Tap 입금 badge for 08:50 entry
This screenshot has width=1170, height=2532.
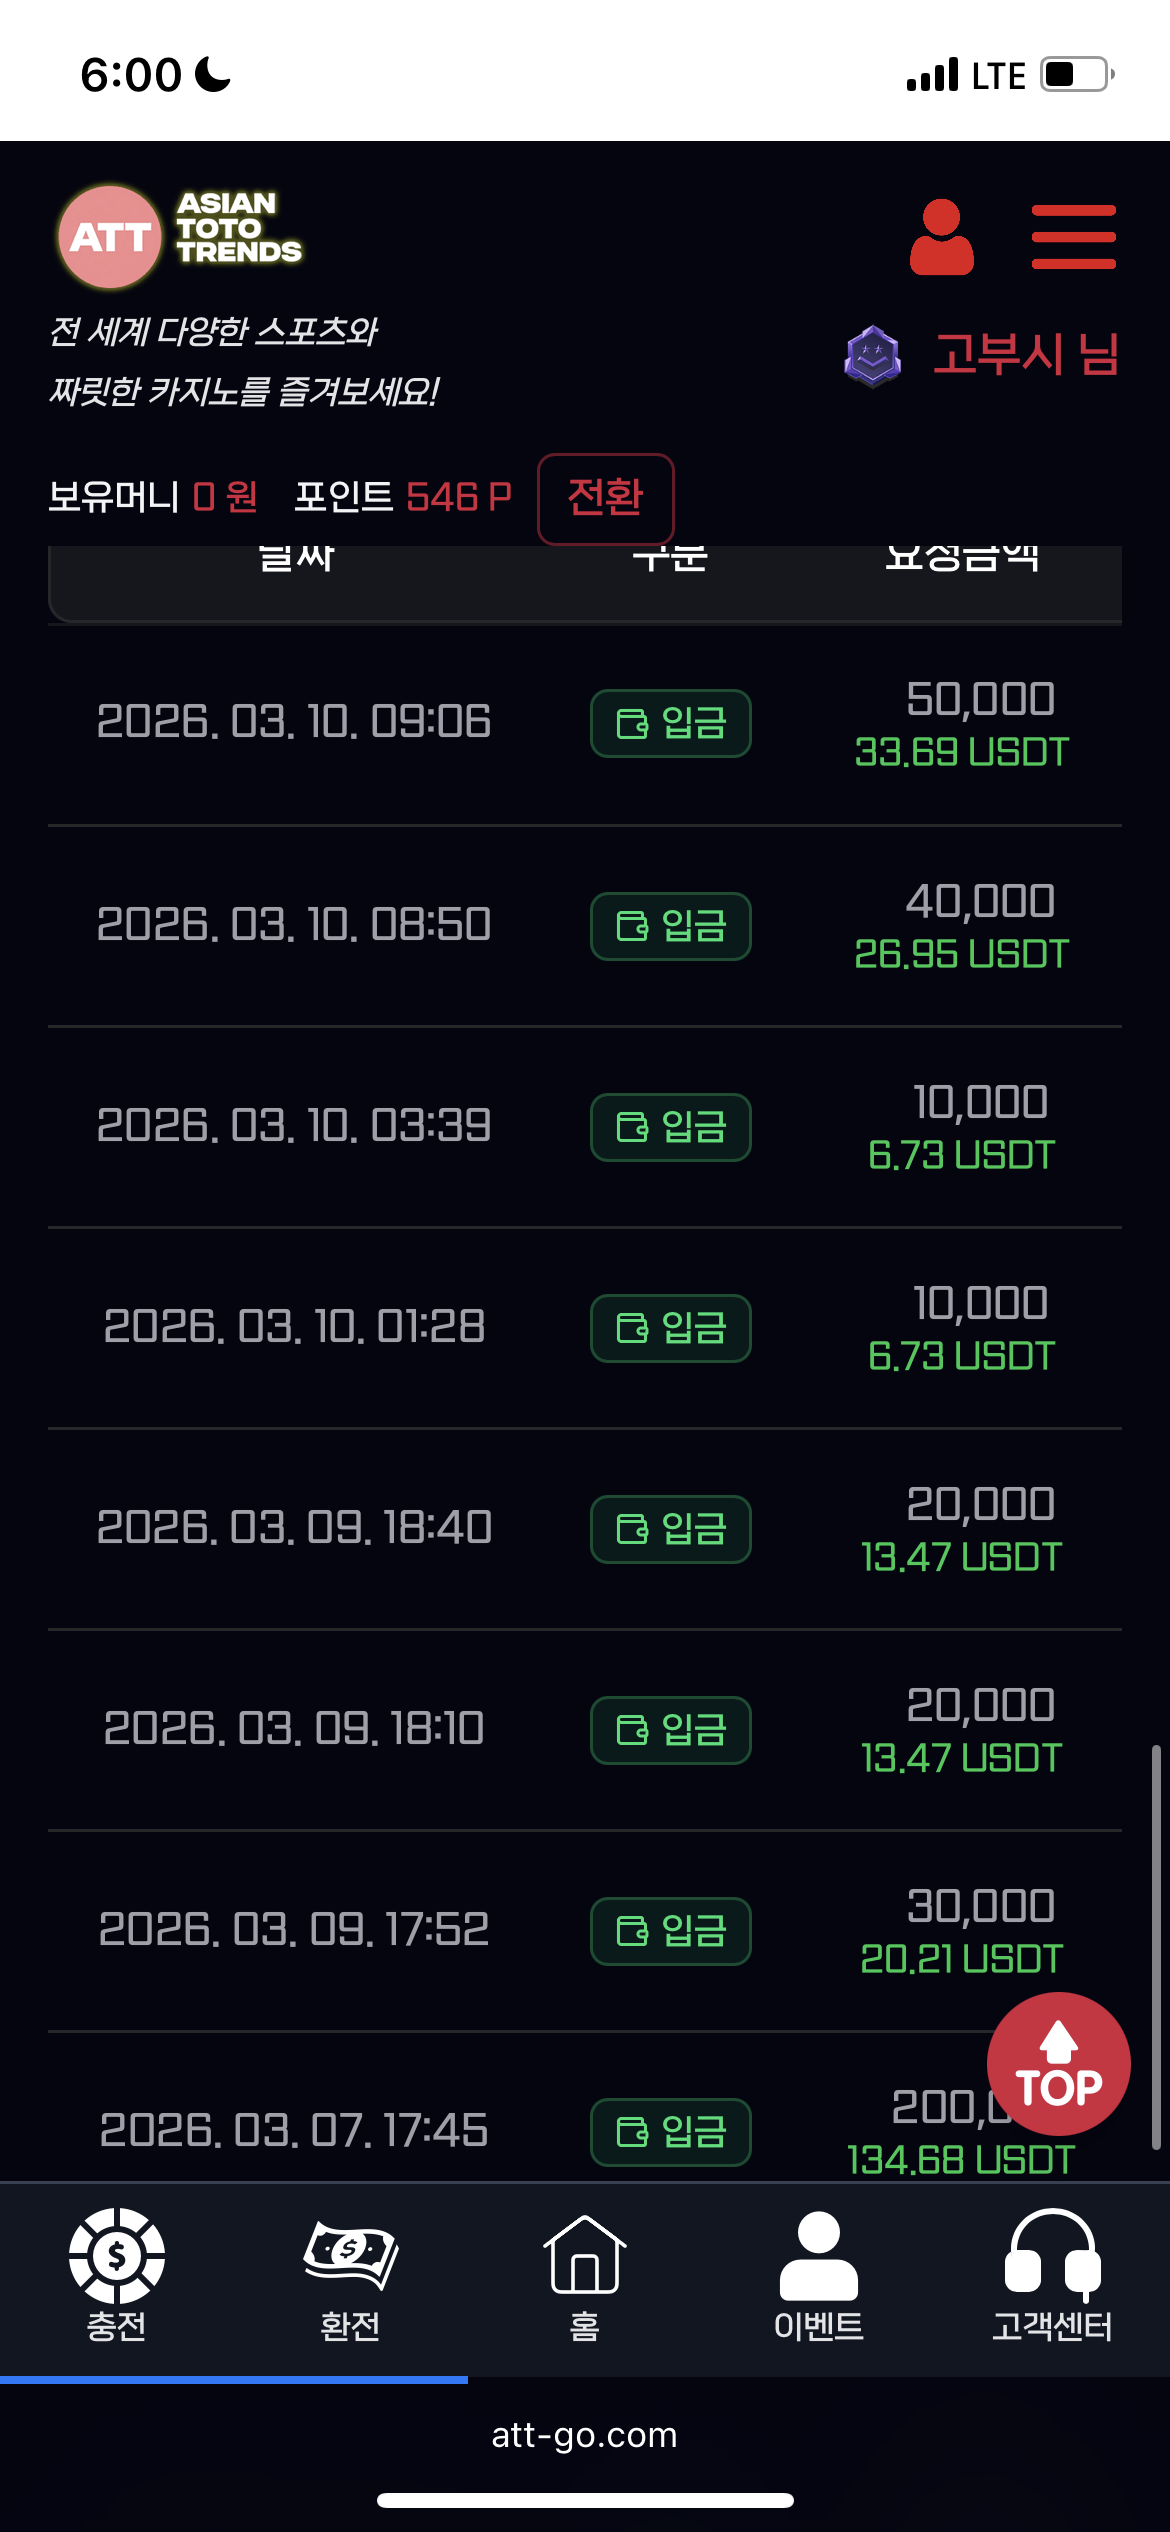pyautogui.click(x=670, y=926)
